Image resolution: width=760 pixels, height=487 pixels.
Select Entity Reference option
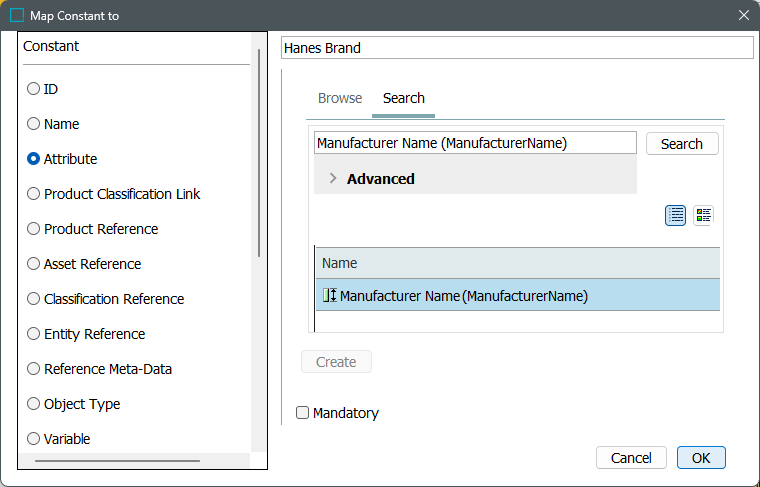point(33,334)
